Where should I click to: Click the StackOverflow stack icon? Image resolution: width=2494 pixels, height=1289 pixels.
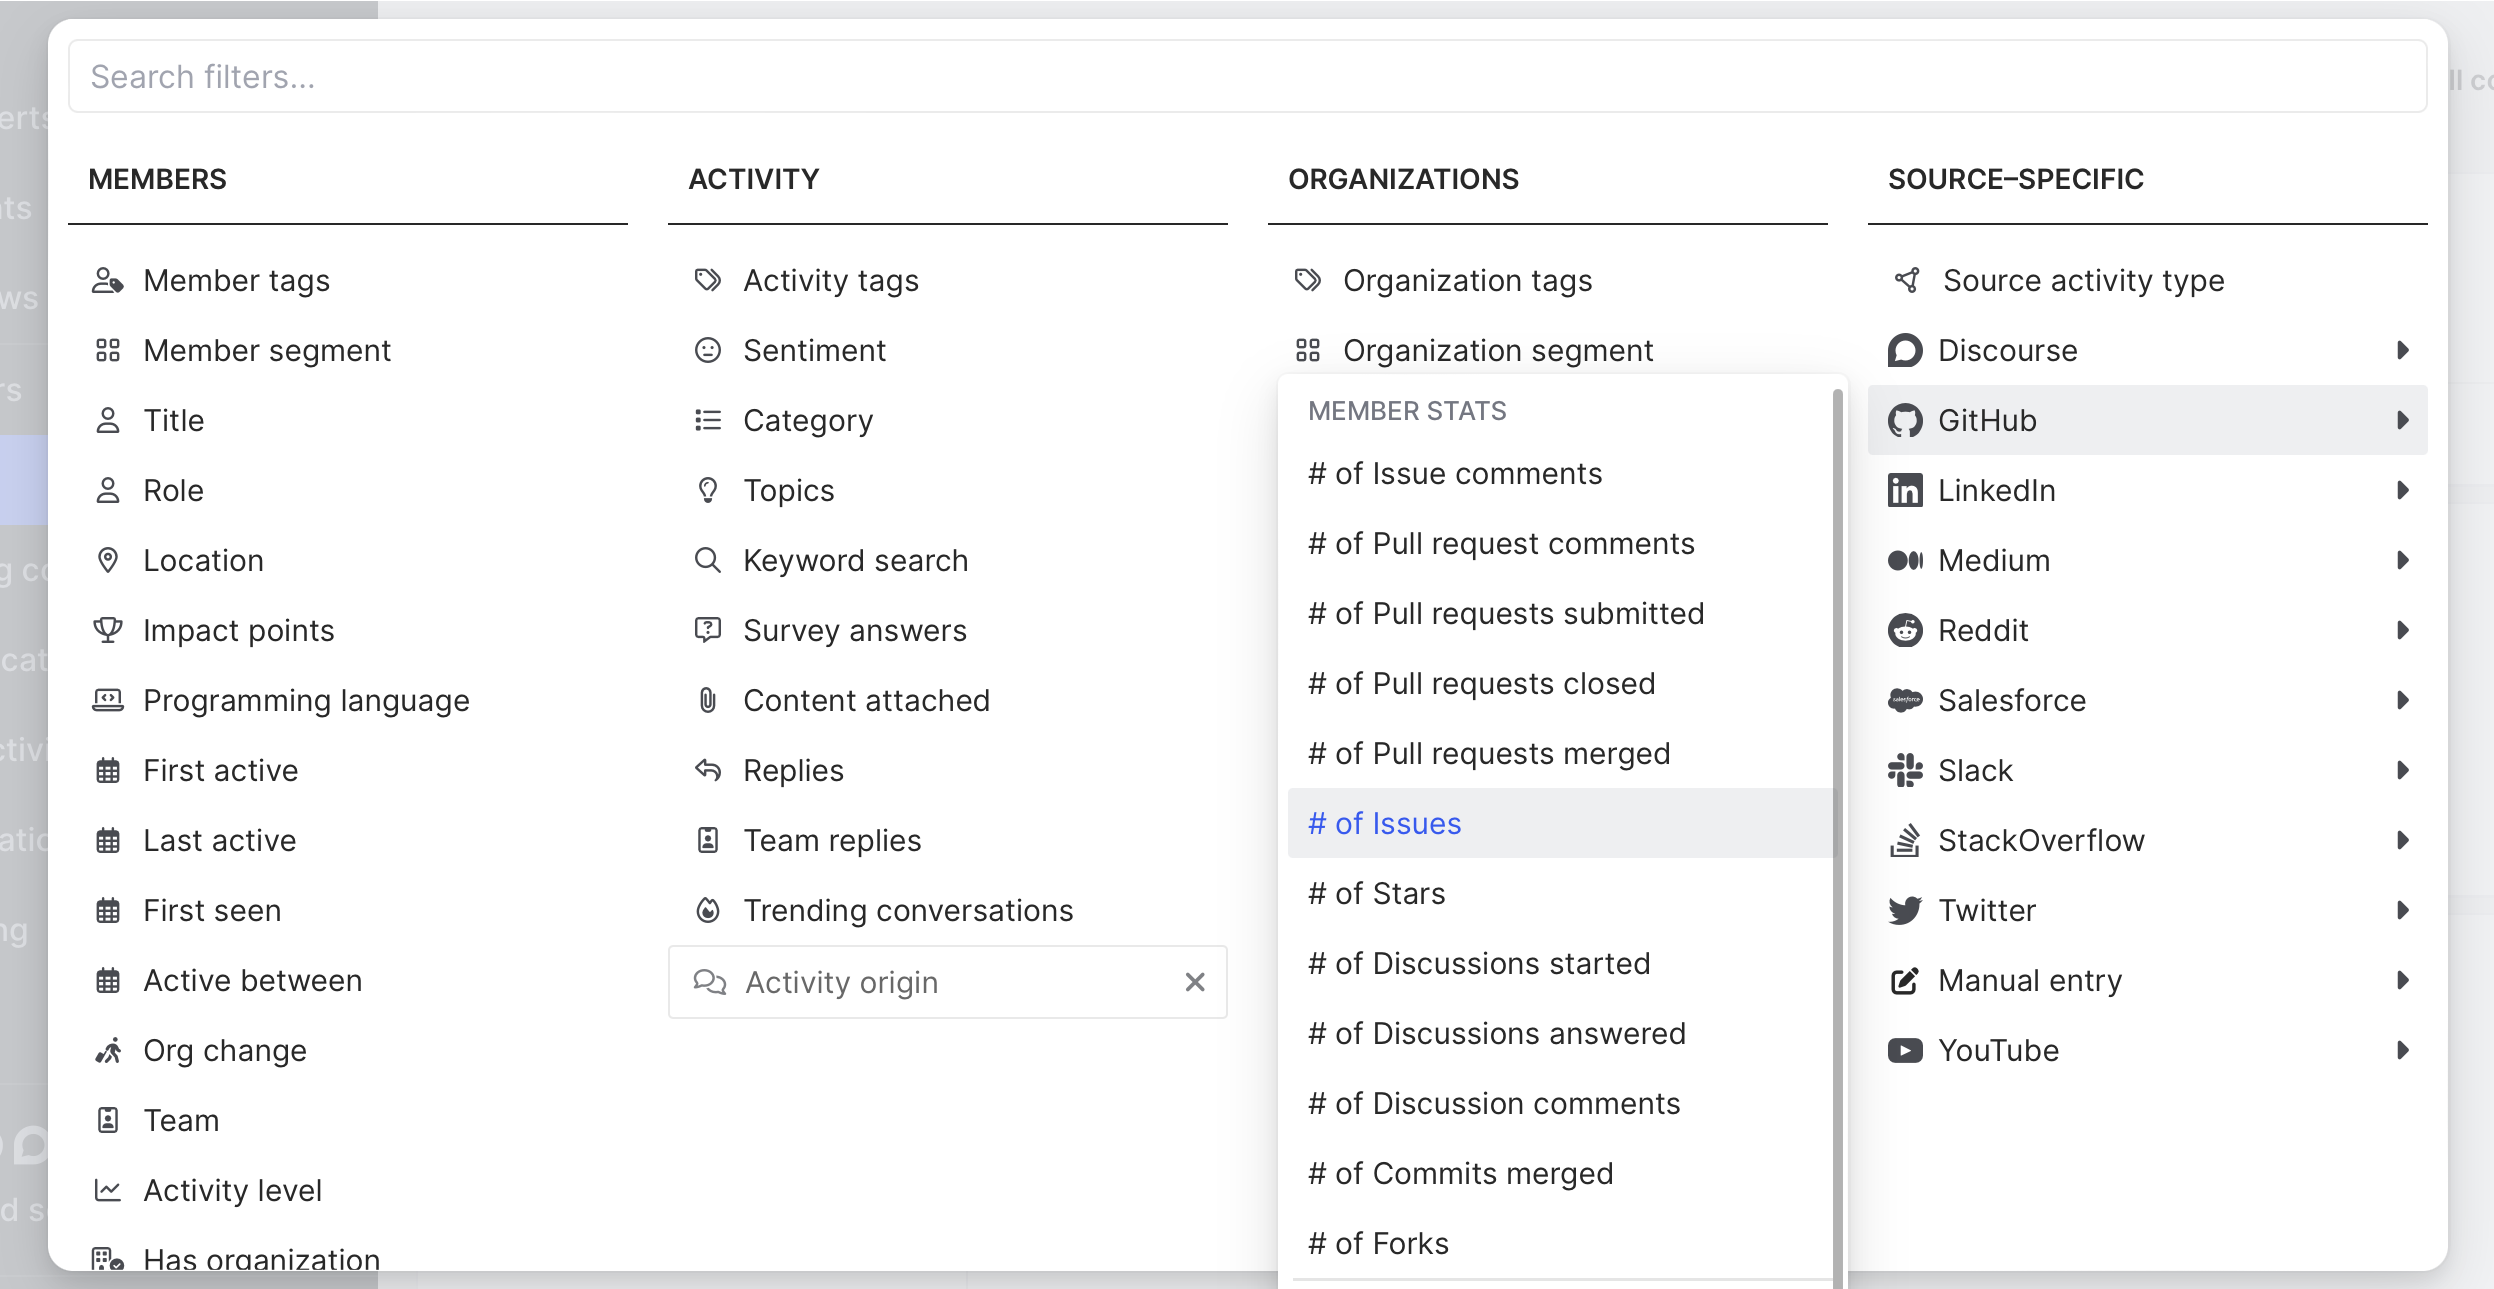coord(1904,841)
